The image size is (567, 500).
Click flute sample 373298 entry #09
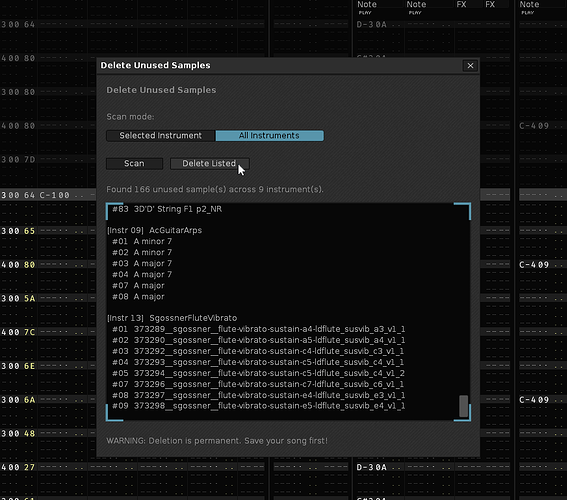click(x=259, y=406)
